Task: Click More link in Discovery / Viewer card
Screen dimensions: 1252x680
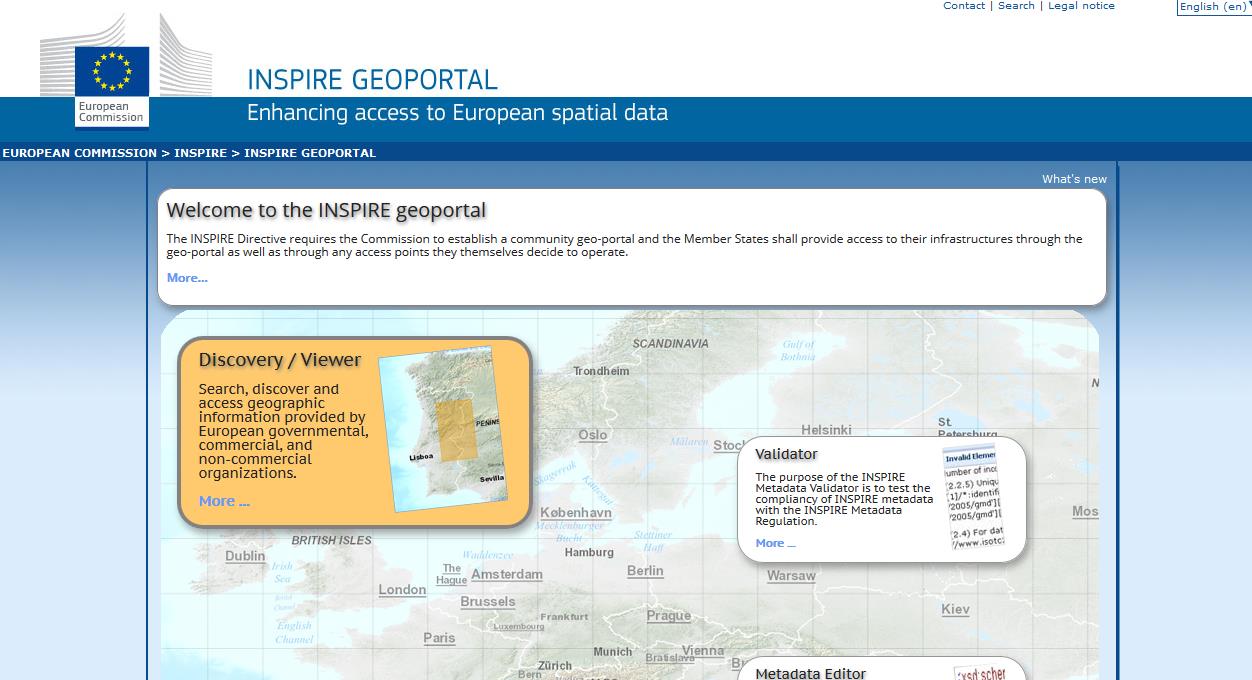Action: tap(224, 501)
